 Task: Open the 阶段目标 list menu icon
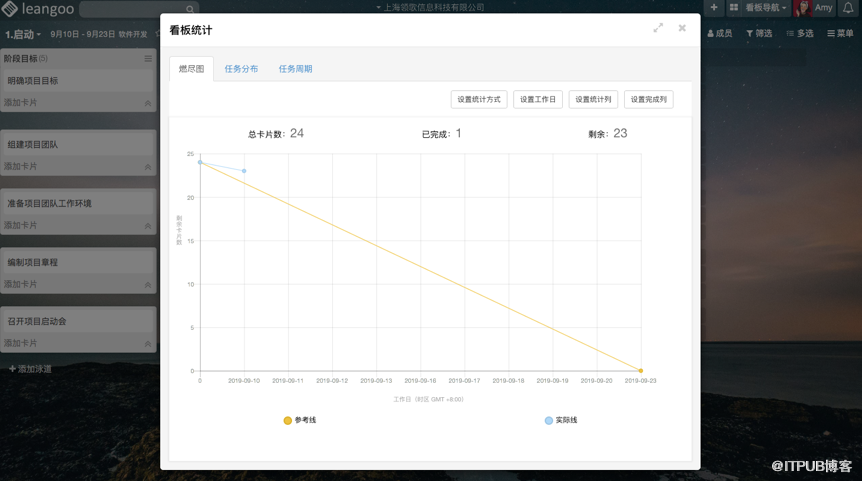[x=148, y=59]
